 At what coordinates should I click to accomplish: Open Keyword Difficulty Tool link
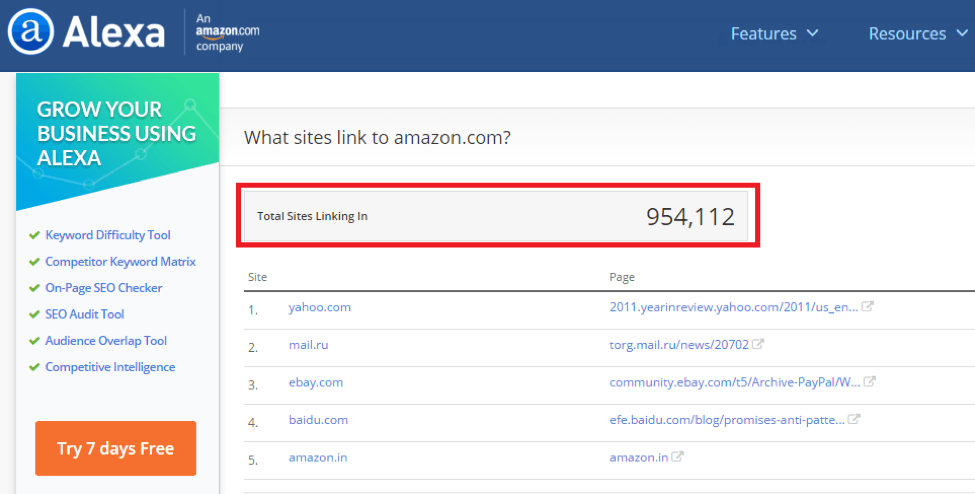click(108, 235)
